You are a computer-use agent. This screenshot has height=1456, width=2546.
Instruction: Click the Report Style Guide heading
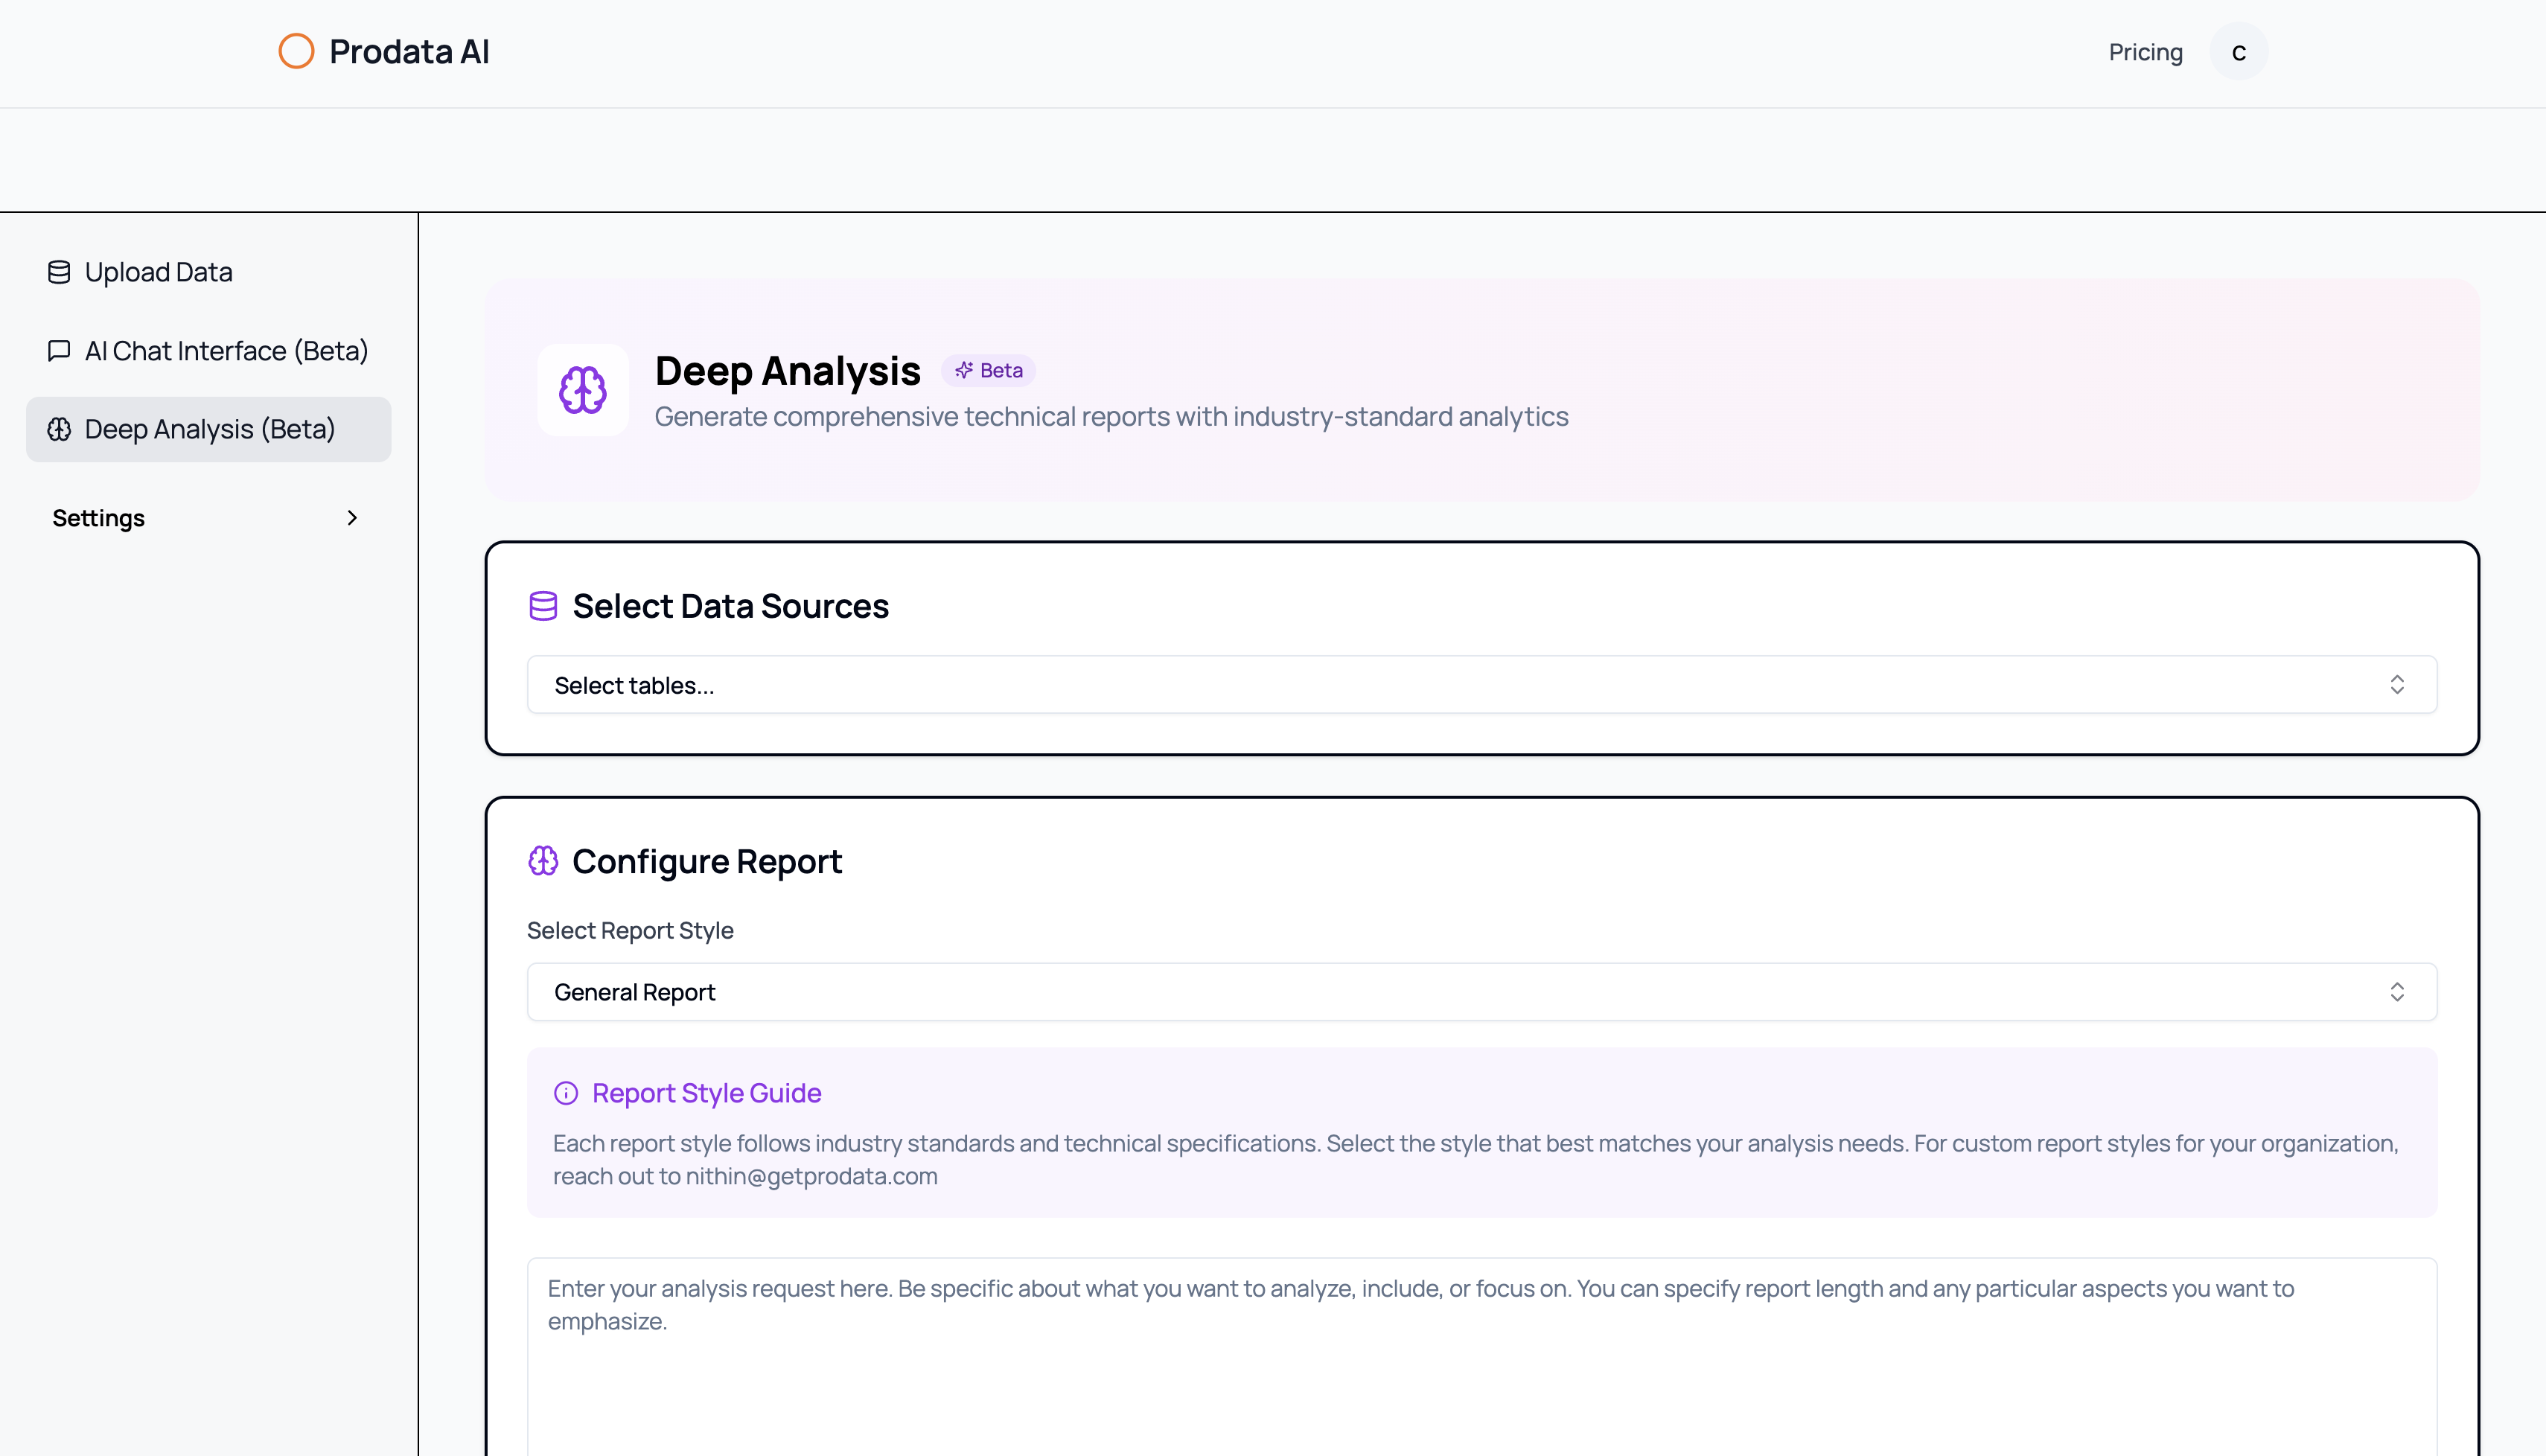tap(707, 1093)
